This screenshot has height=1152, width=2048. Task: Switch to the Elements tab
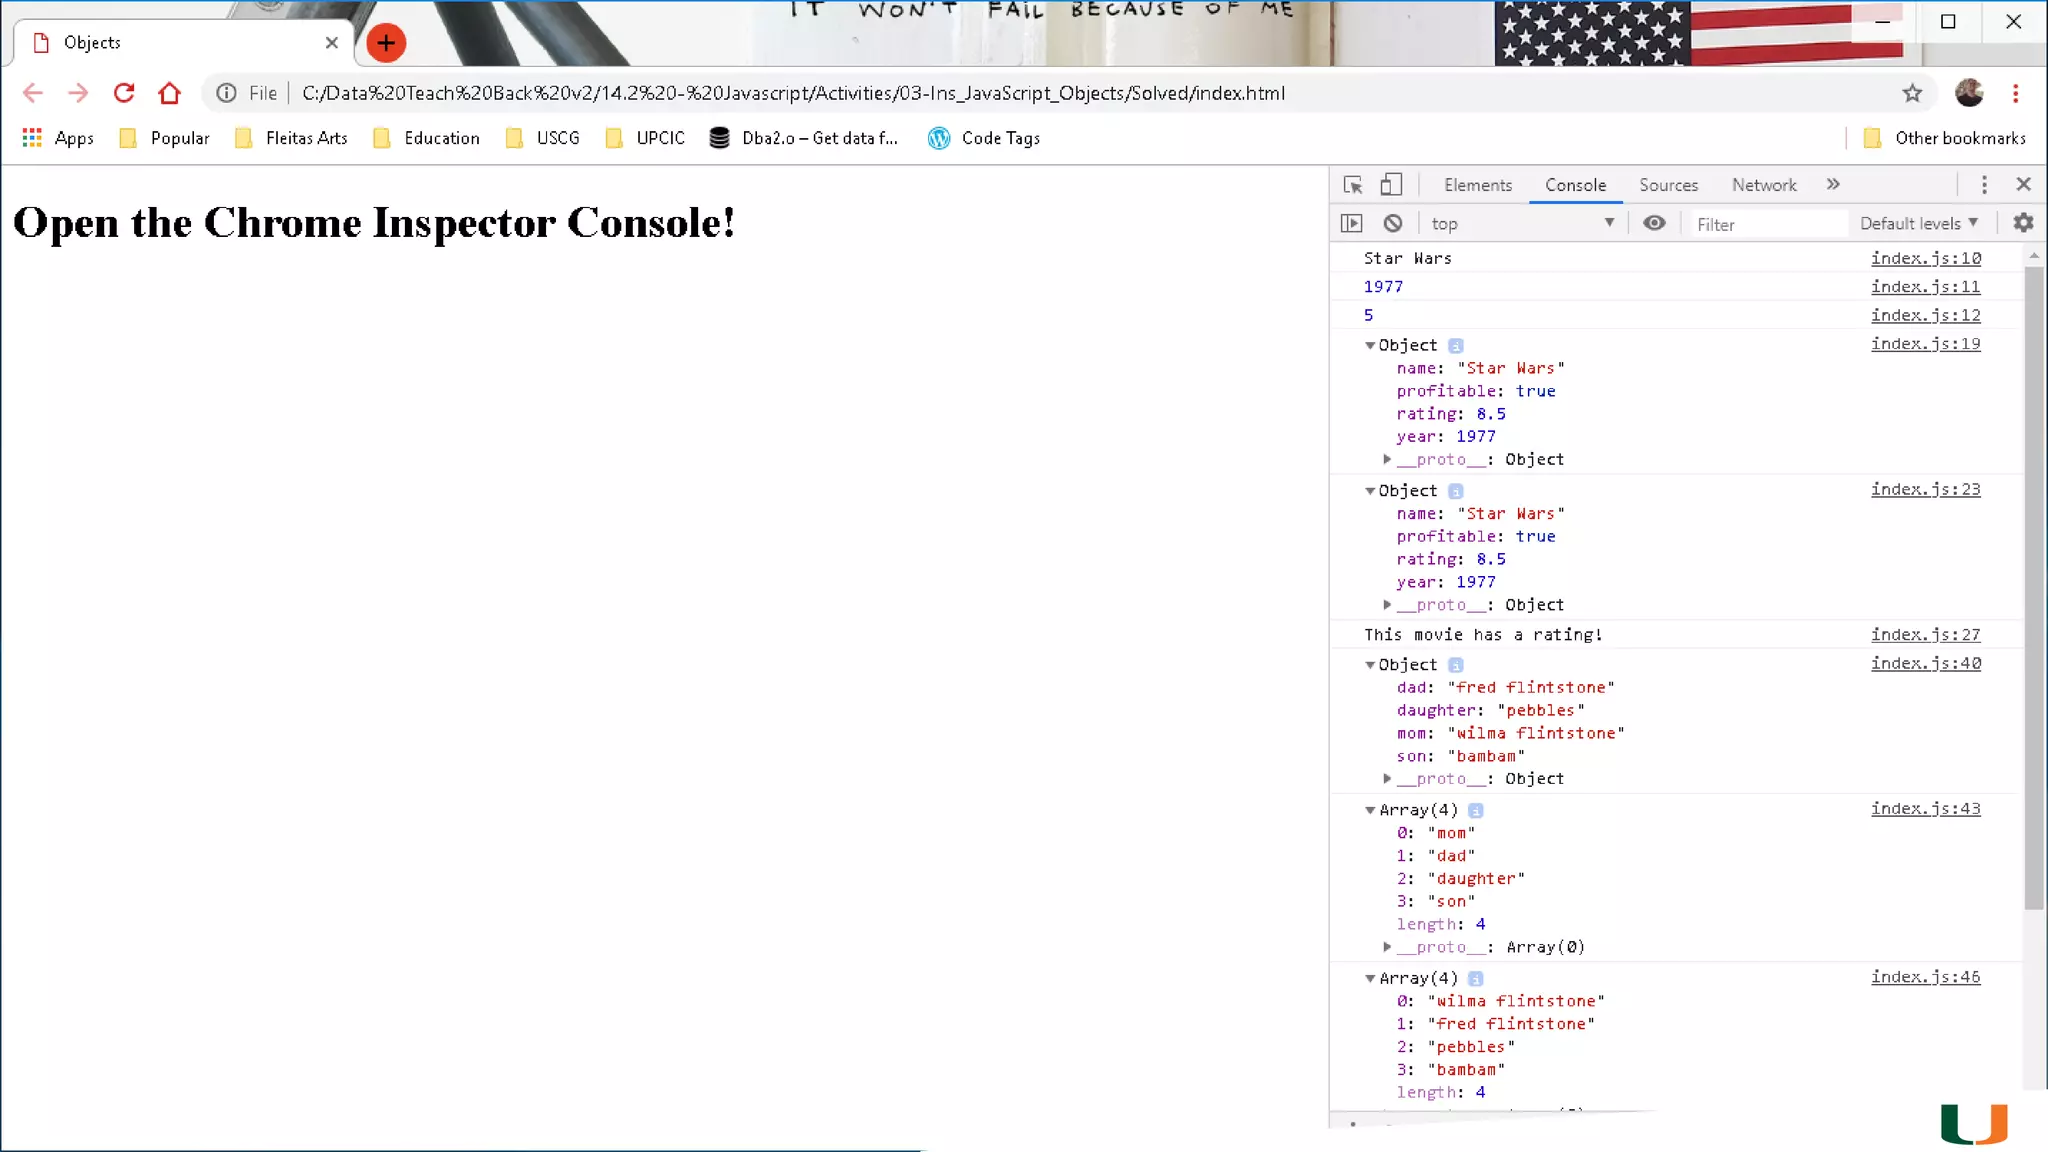[1477, 185]
